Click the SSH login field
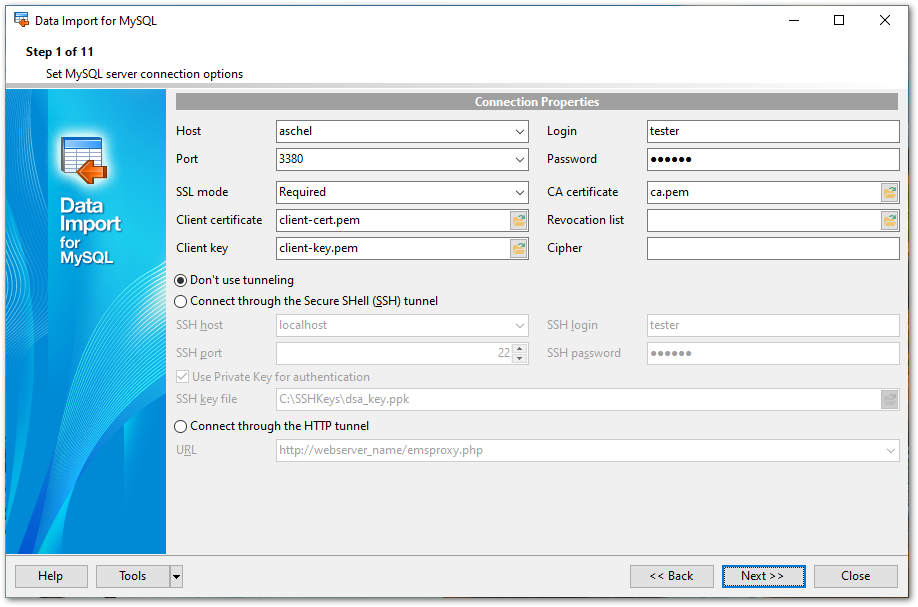The width and height of the screenshot is (918, 607). [773, 326]
